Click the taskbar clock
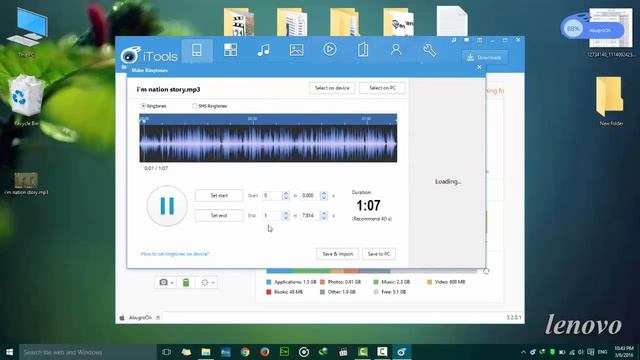640x360 pixels. [624, 352]
